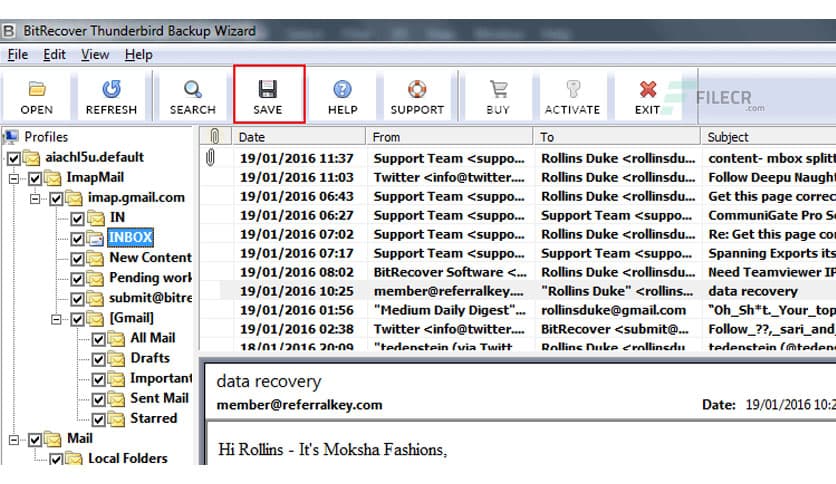The image size is (836, 484).
Task: Collapse the imap.gmail.com tree node
Action: pos(35,199)
